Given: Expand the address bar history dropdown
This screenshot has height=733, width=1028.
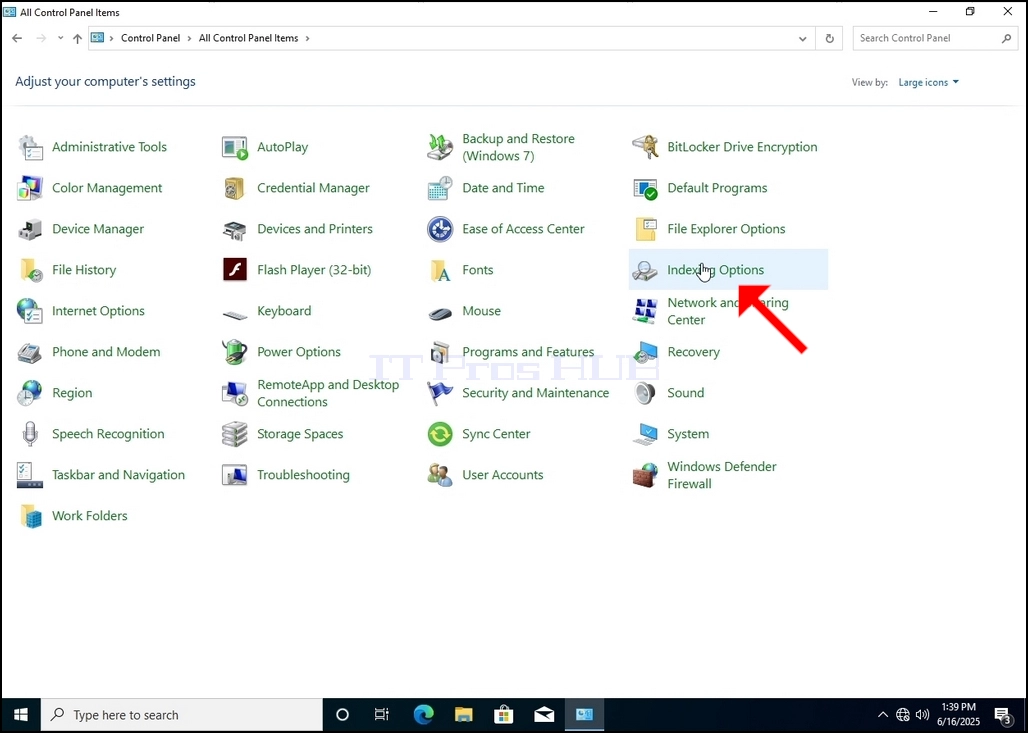Looking at the screenshot, I should click(x=802, y=39).
